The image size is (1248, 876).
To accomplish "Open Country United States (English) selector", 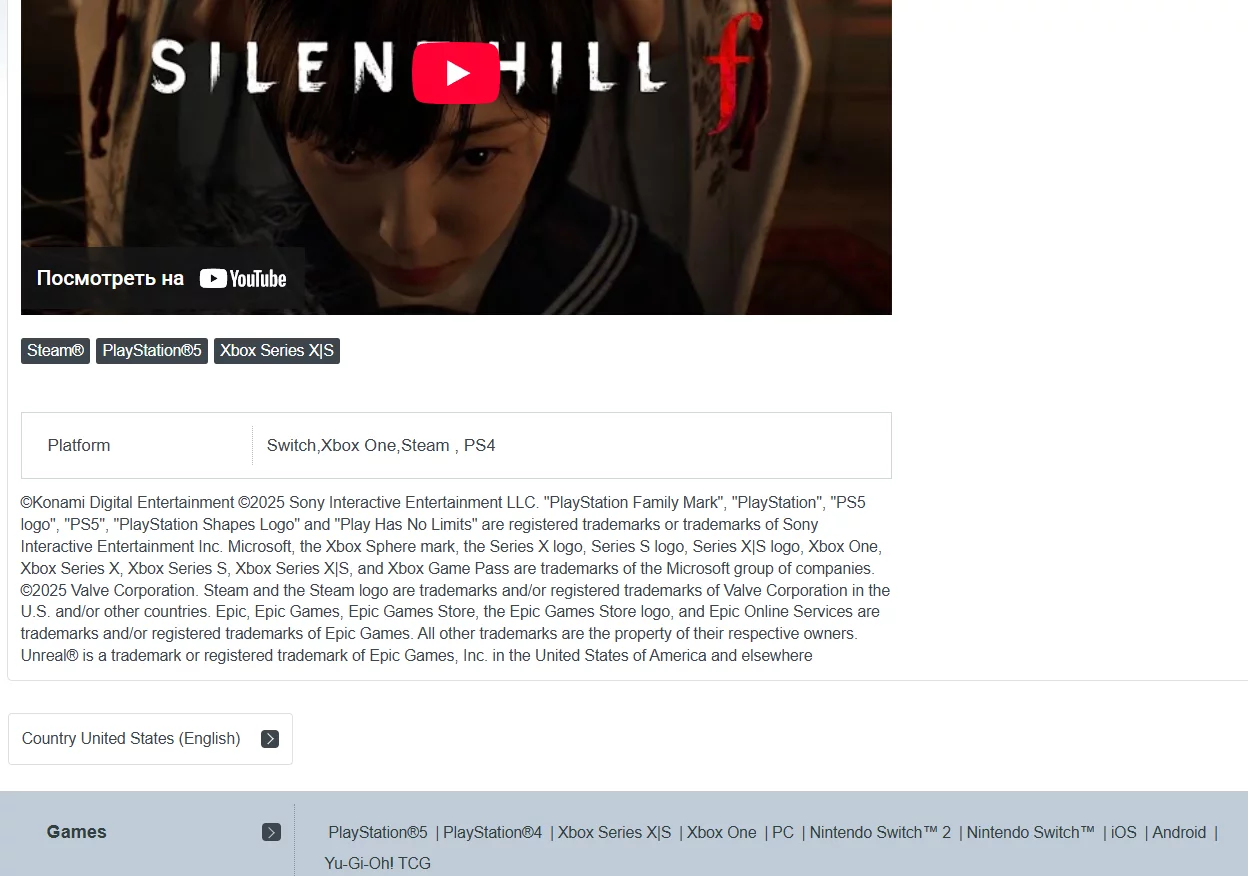I will coord(150,739).
